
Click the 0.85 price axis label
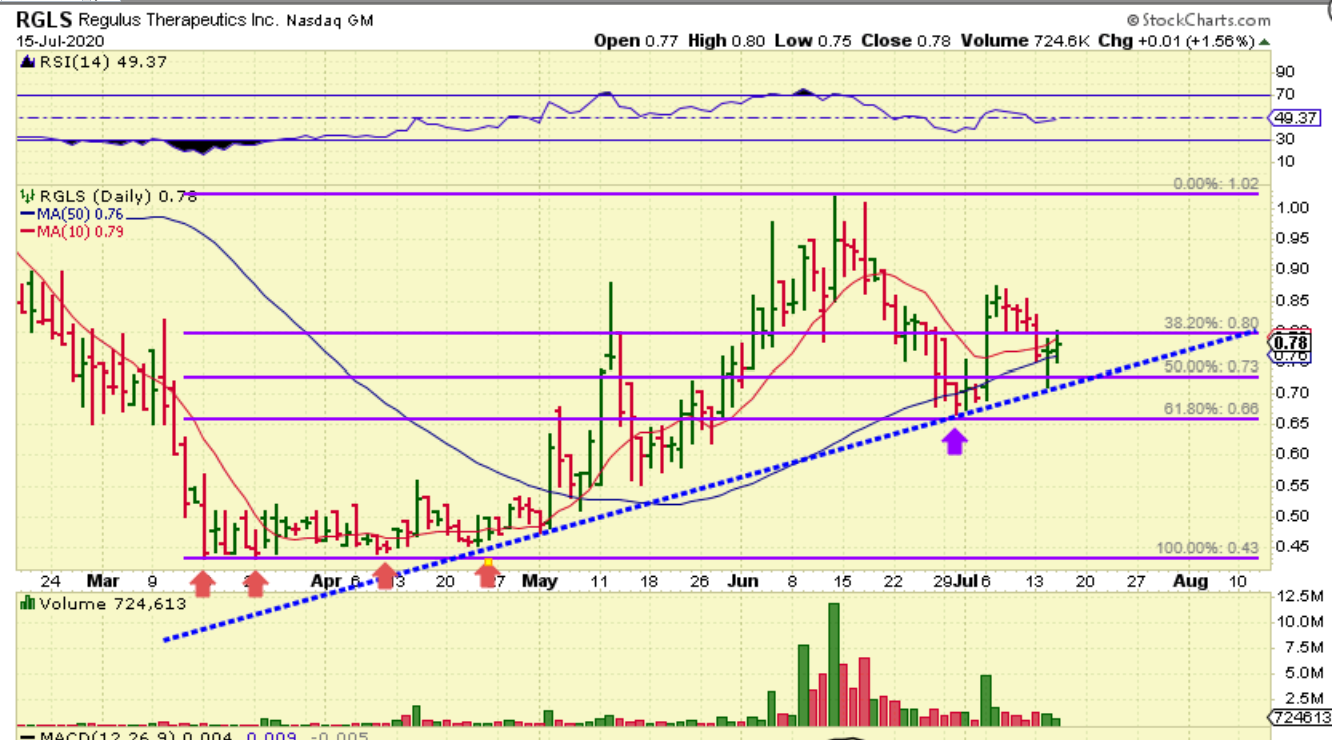click(1295, 301)
